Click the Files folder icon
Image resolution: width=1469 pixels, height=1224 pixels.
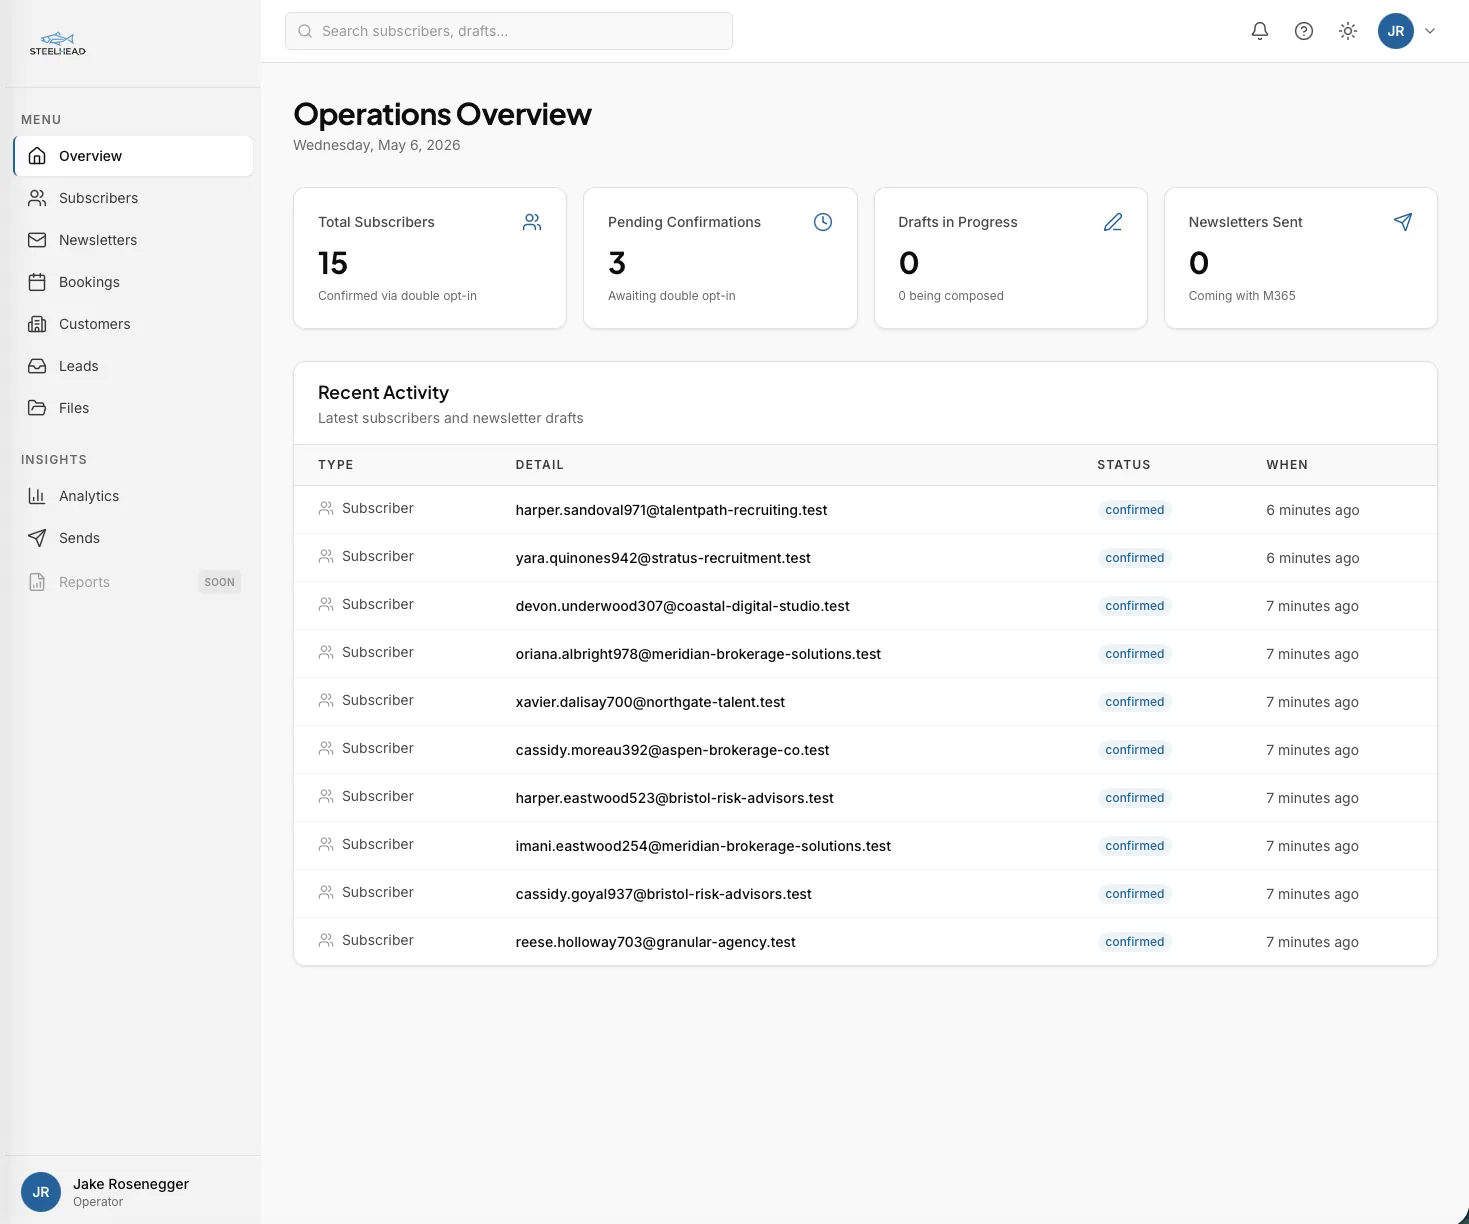(37, 408)
